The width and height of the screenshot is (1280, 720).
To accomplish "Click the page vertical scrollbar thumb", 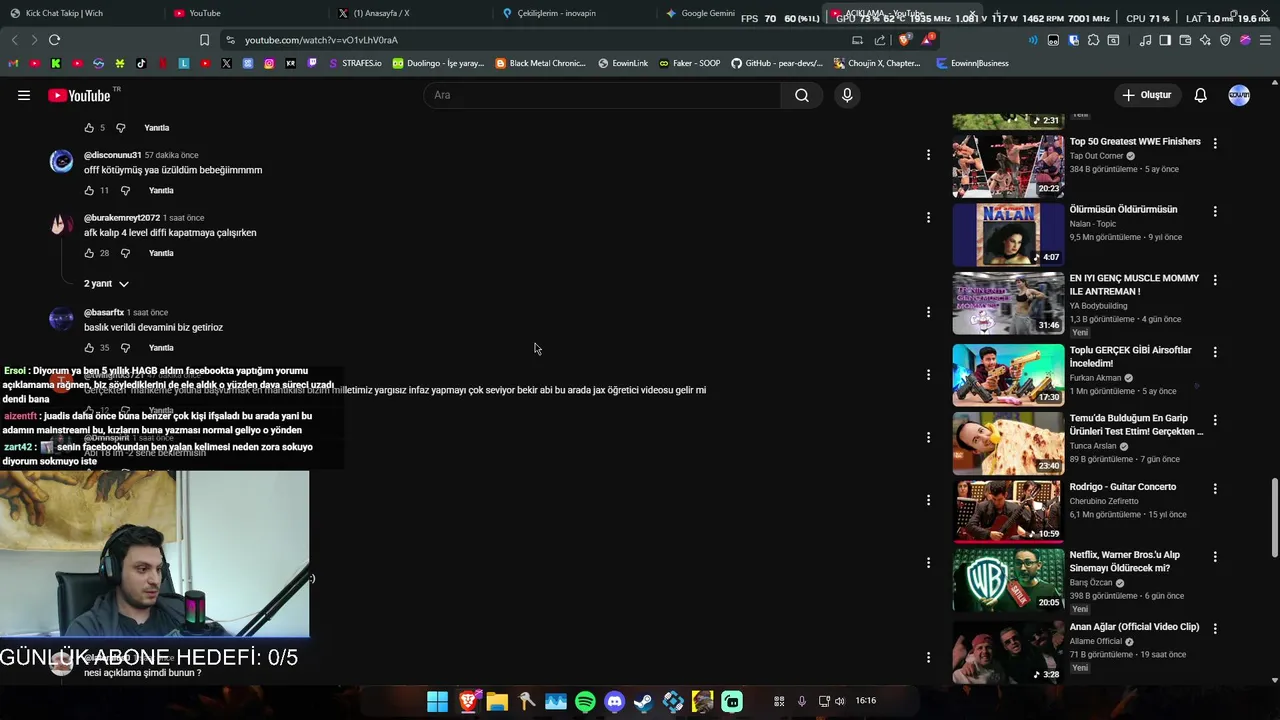I will pyautogui.click(x=1274, y=518).
